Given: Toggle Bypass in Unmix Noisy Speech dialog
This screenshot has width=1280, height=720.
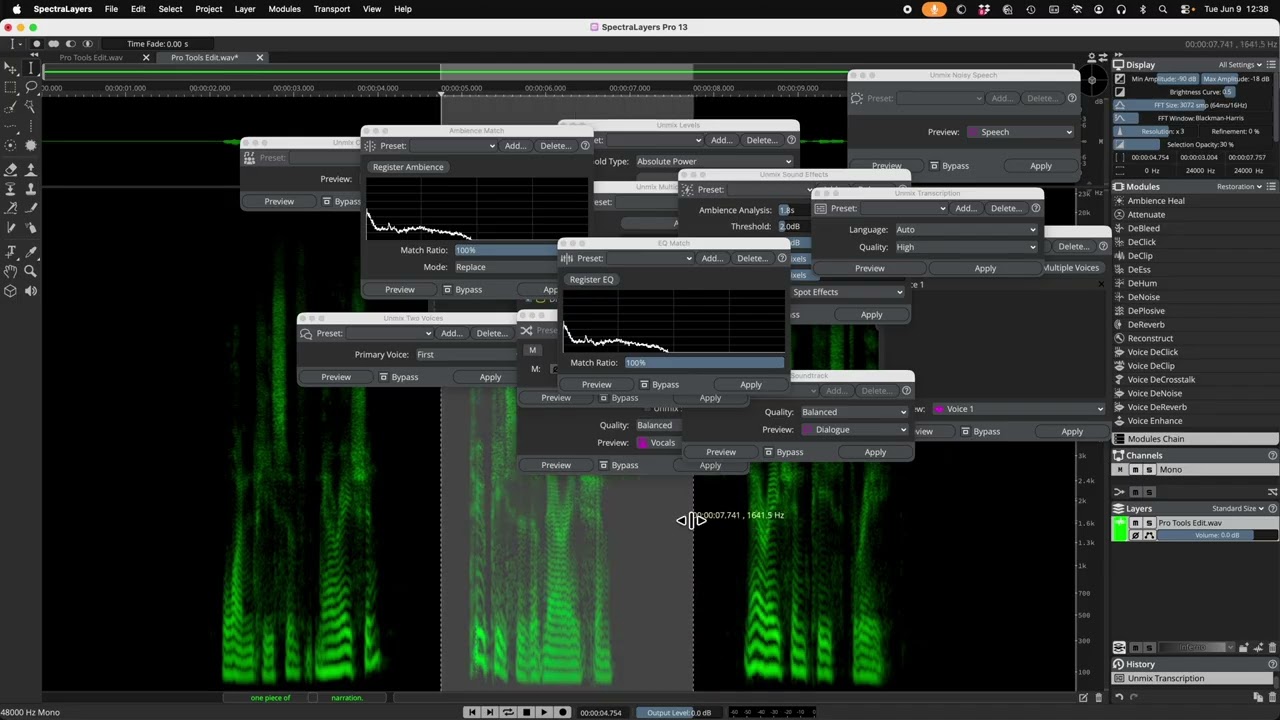Looking at the screenshot, I should pyautogui.click(x=949, y=166).
